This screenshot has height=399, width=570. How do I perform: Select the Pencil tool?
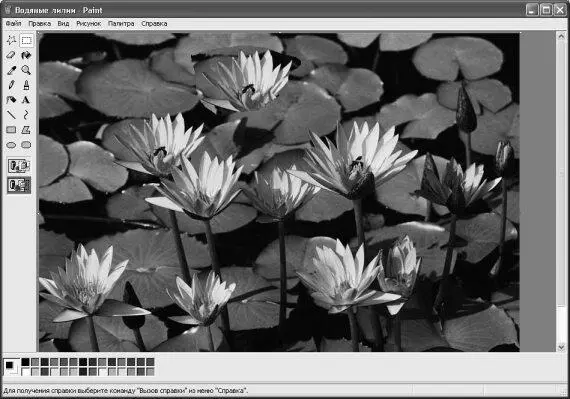click(11, 85)
